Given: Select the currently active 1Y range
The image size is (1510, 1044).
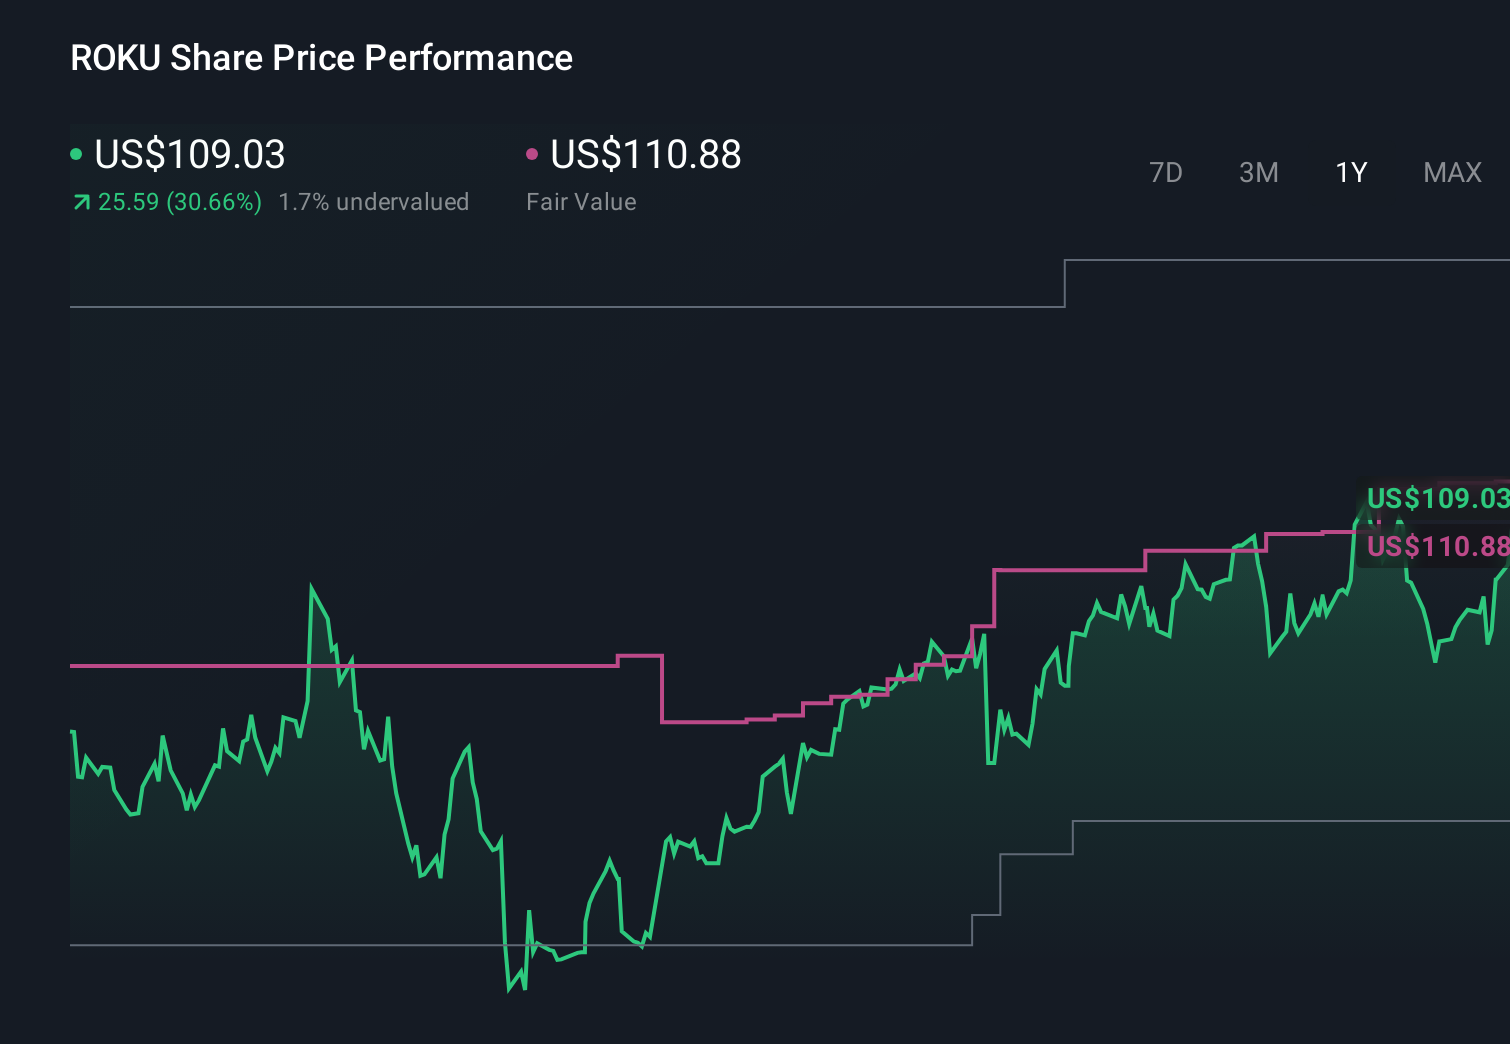Looking at the screenshot, I should tap(1350, 172).
